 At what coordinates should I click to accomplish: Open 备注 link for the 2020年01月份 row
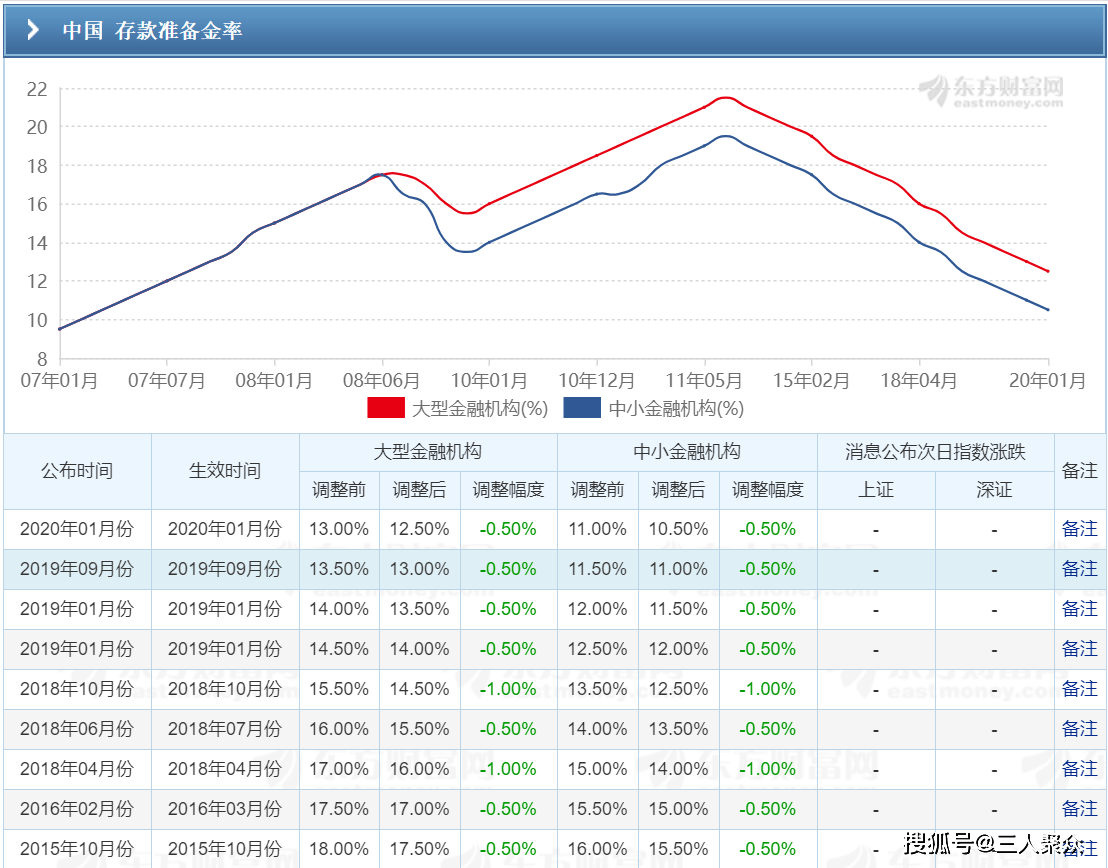pyautogui.click(x=1079, y=529)
